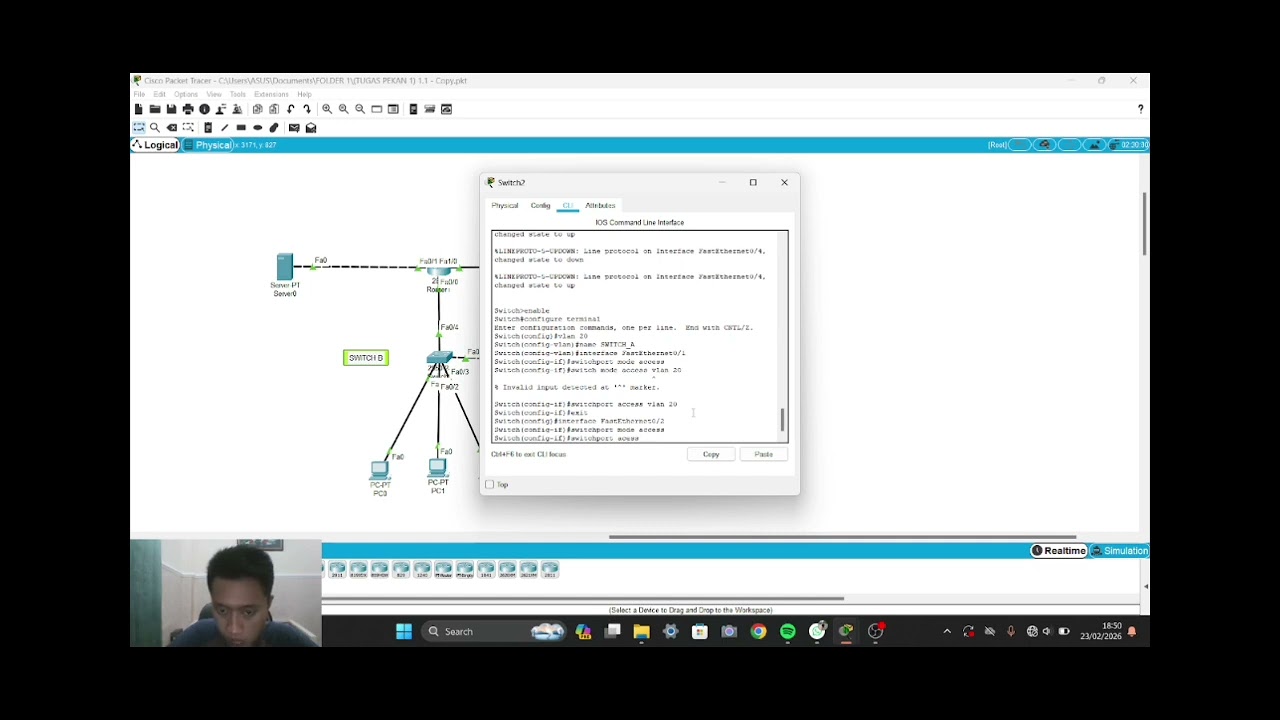Screen dimensions: 1280x720
Task: Click PC1 device in the workspace
Action: (437, 468)
